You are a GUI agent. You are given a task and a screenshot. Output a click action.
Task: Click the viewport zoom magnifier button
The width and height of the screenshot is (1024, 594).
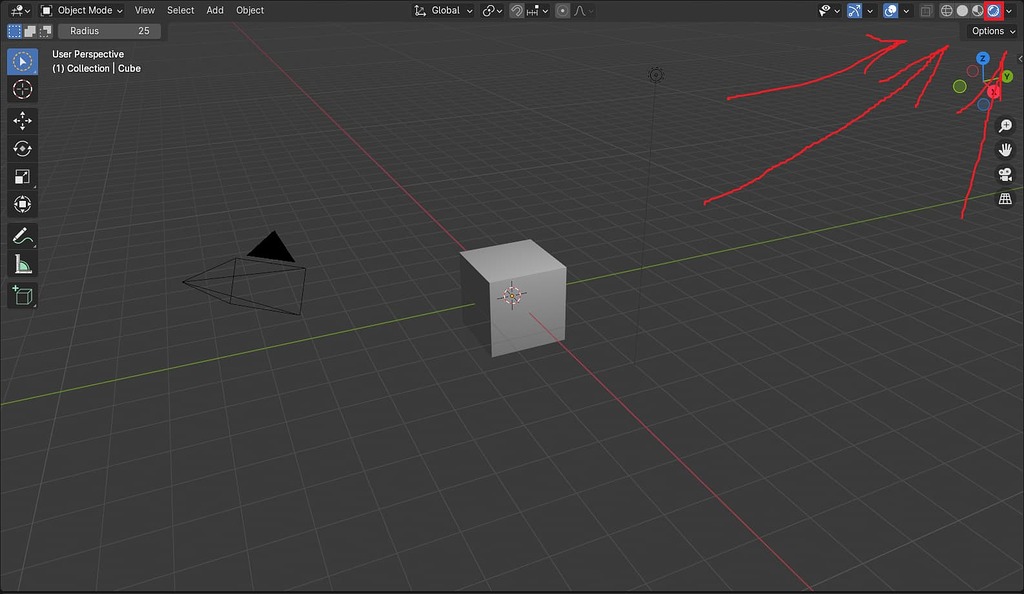point(1005,125)
